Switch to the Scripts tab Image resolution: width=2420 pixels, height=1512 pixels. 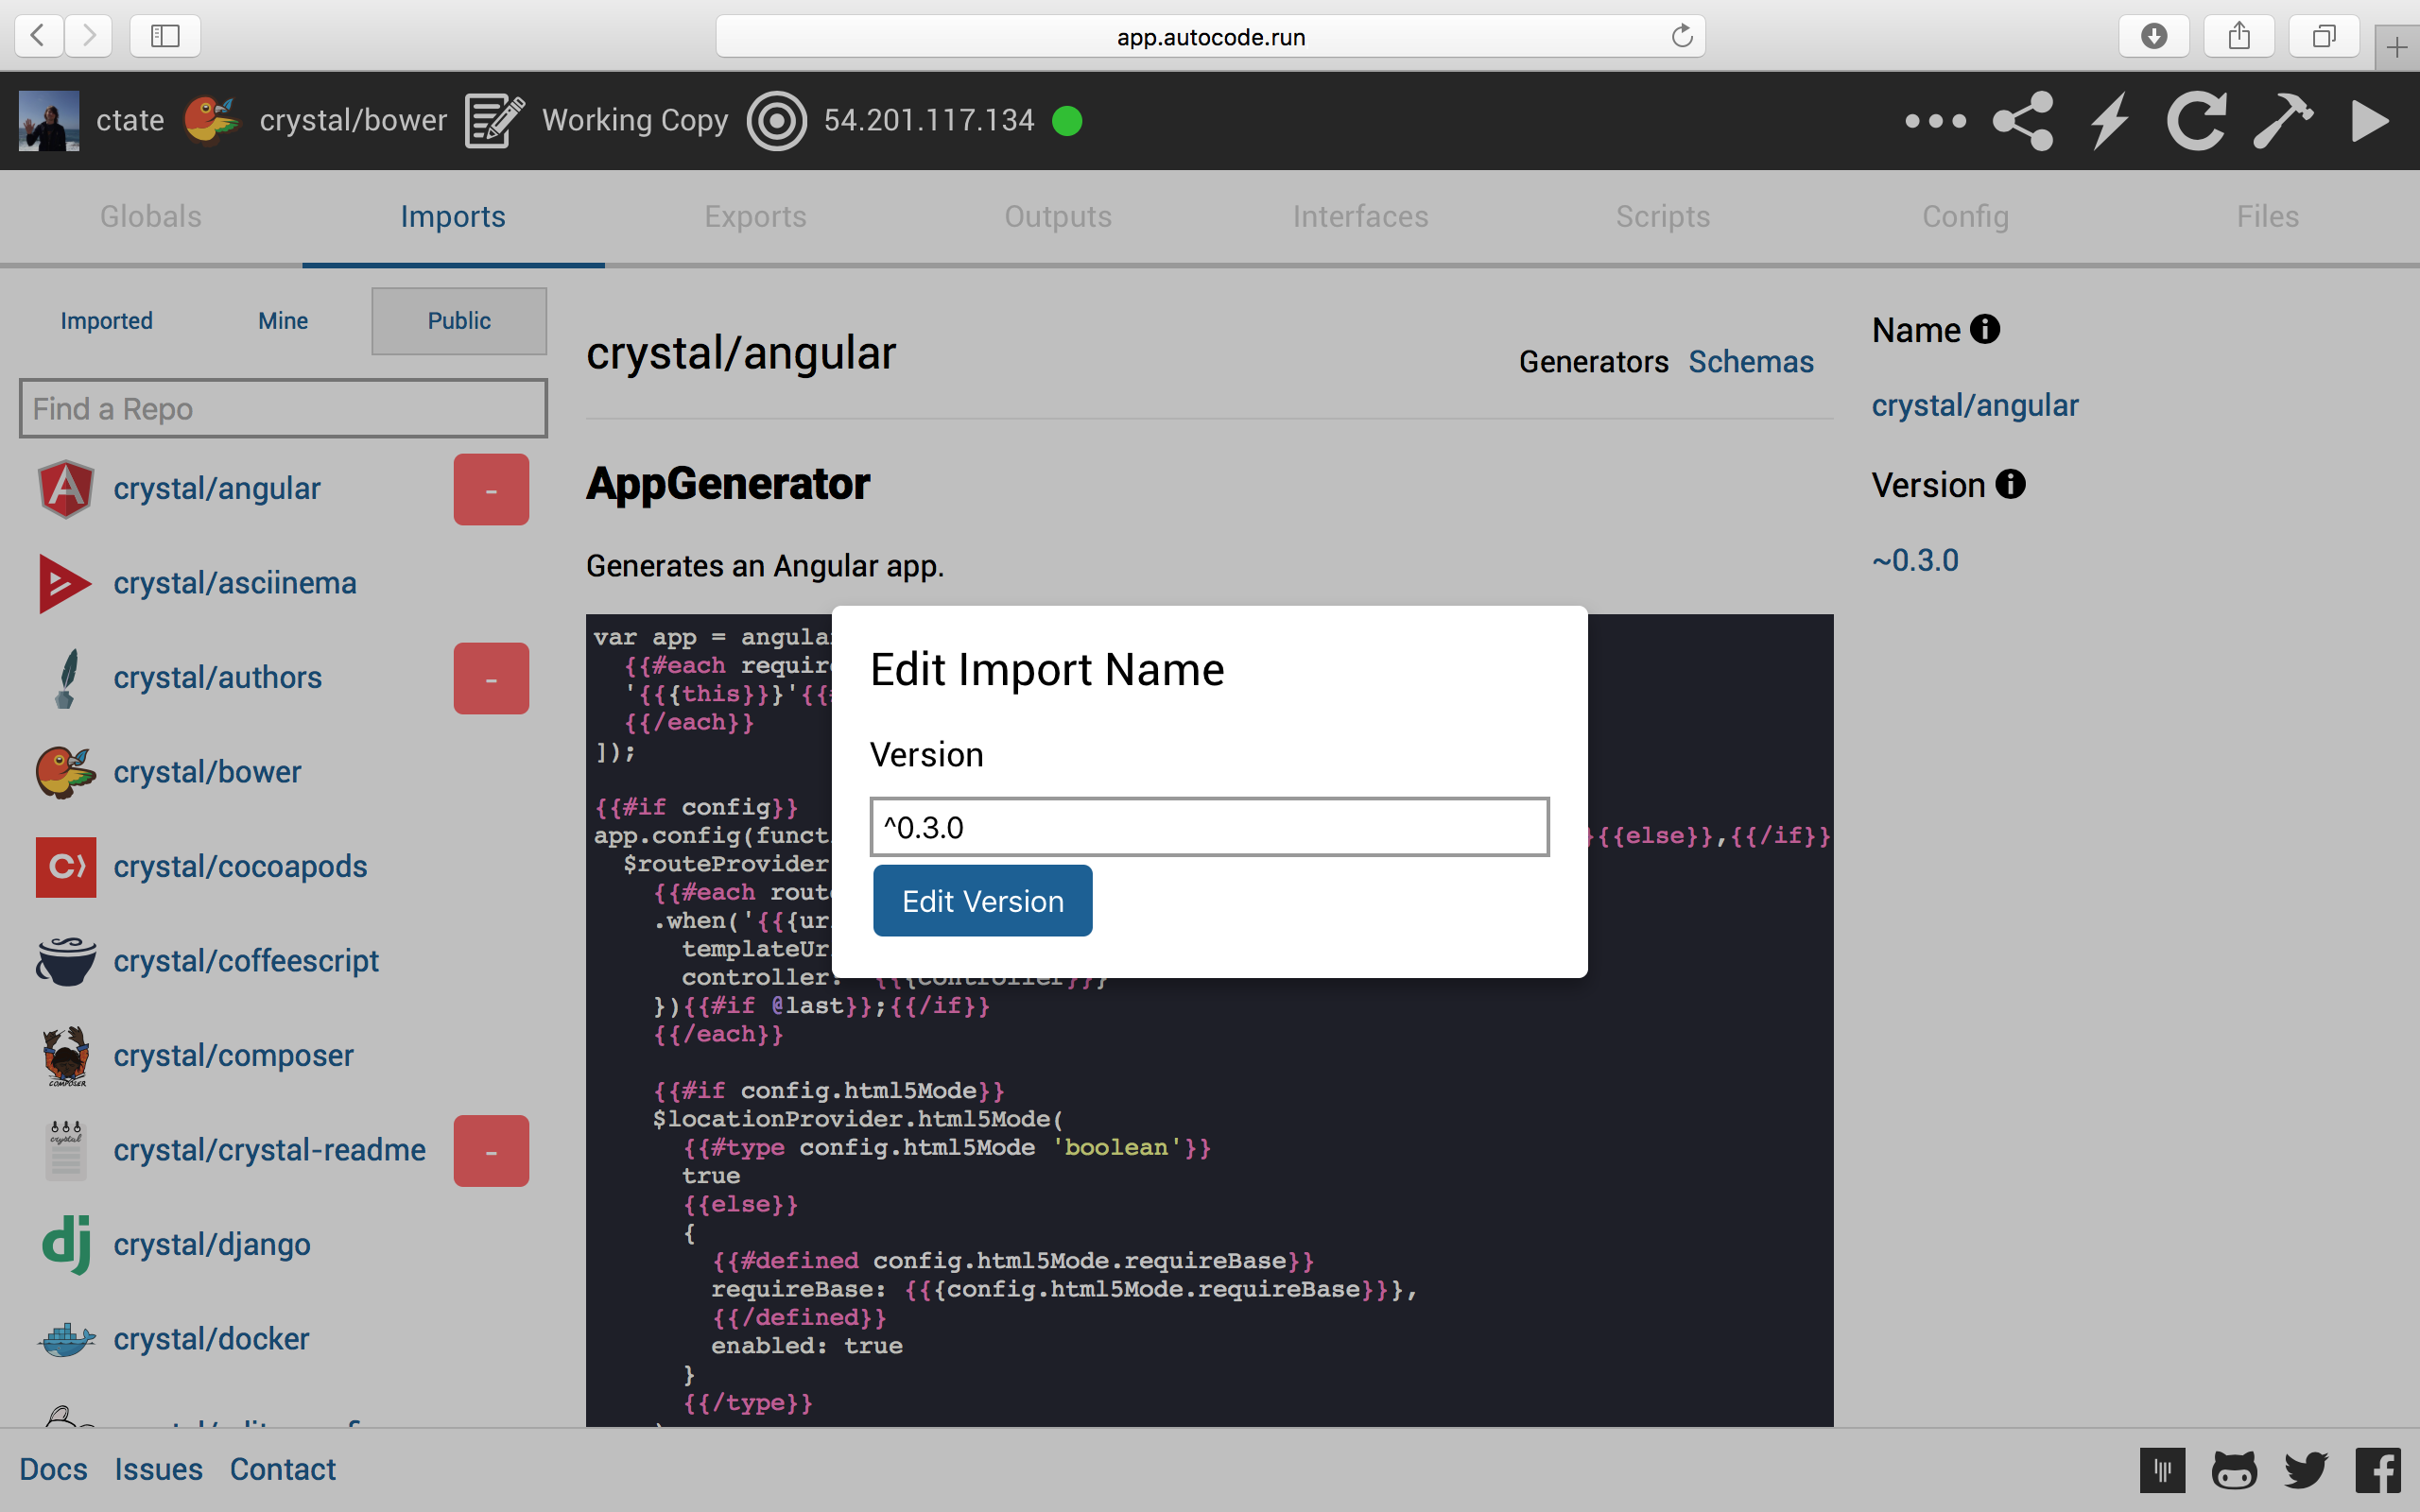(1663, 216)
